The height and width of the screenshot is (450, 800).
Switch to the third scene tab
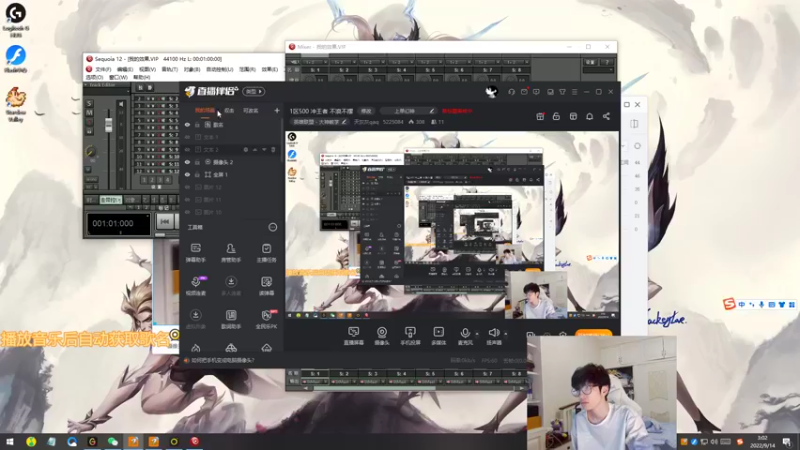coord(251,110)
